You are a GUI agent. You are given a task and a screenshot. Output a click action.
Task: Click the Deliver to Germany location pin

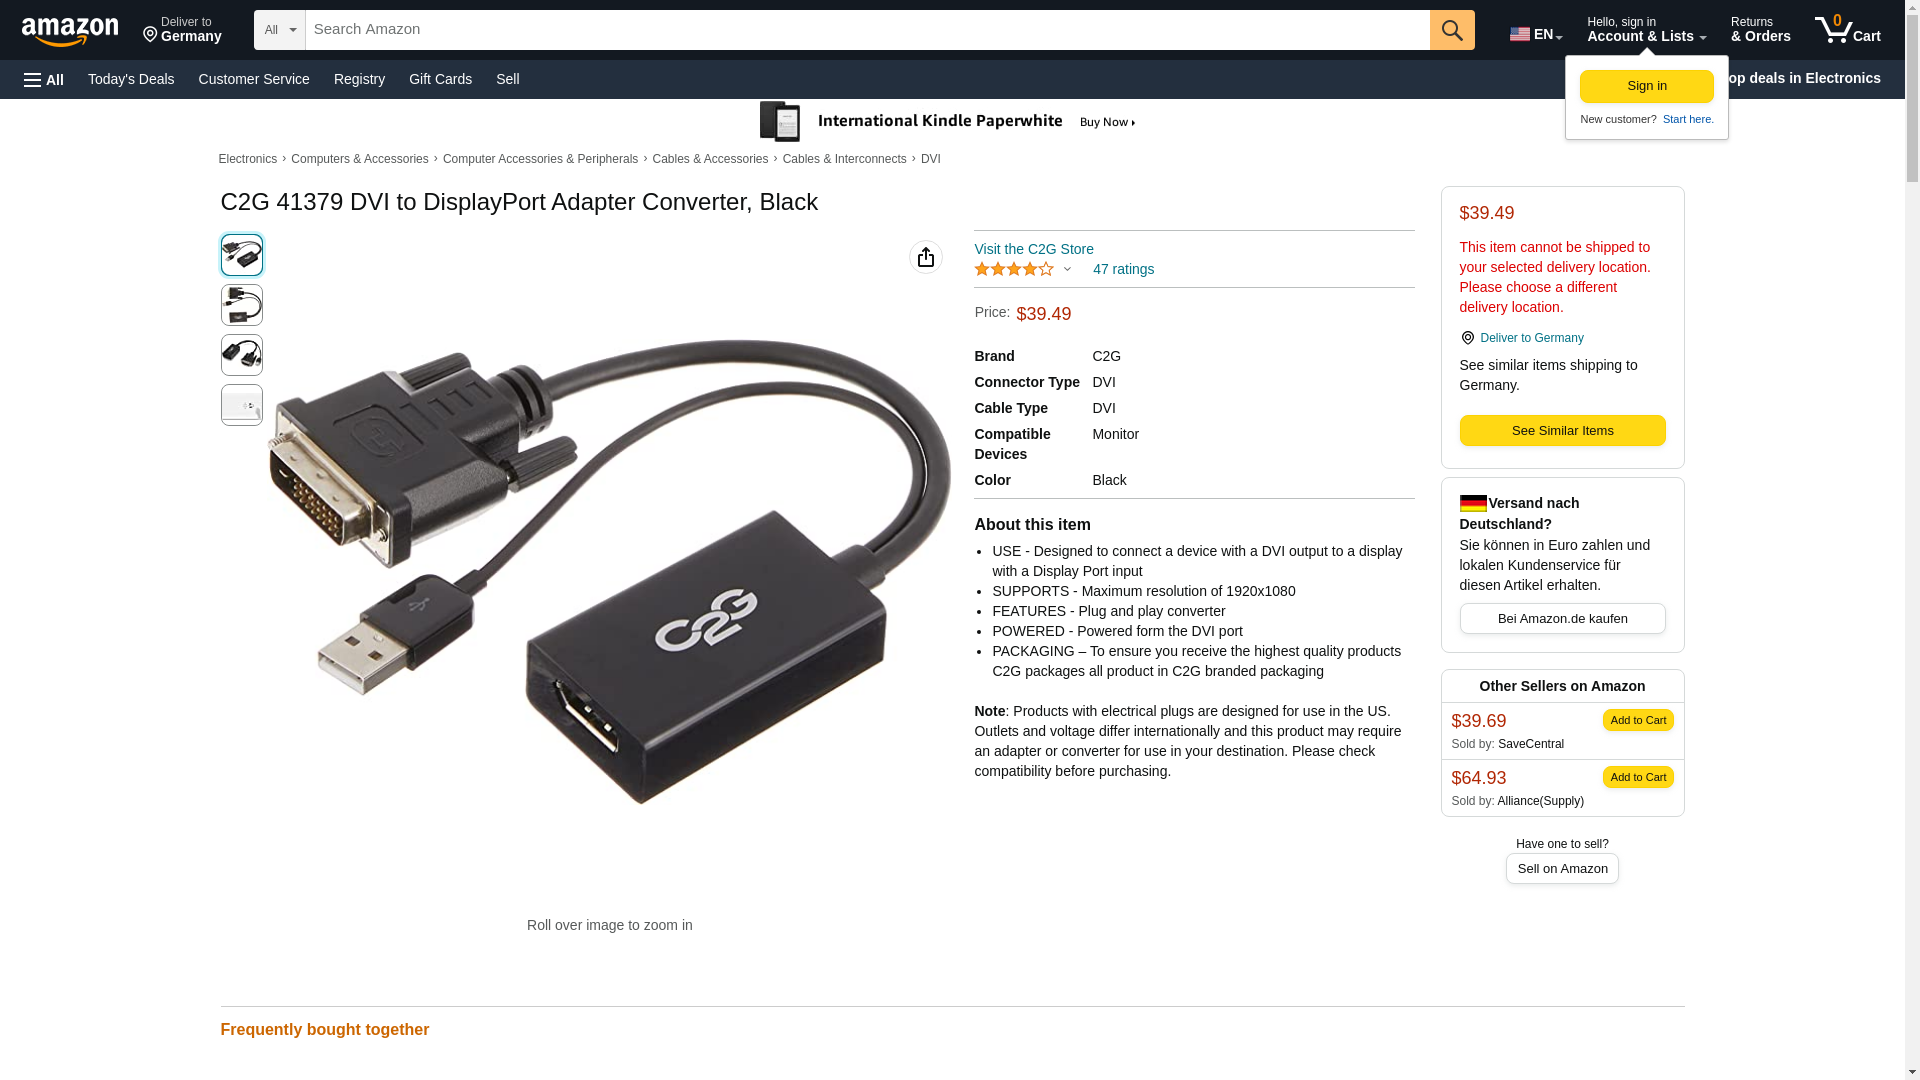coord(1467,338)
